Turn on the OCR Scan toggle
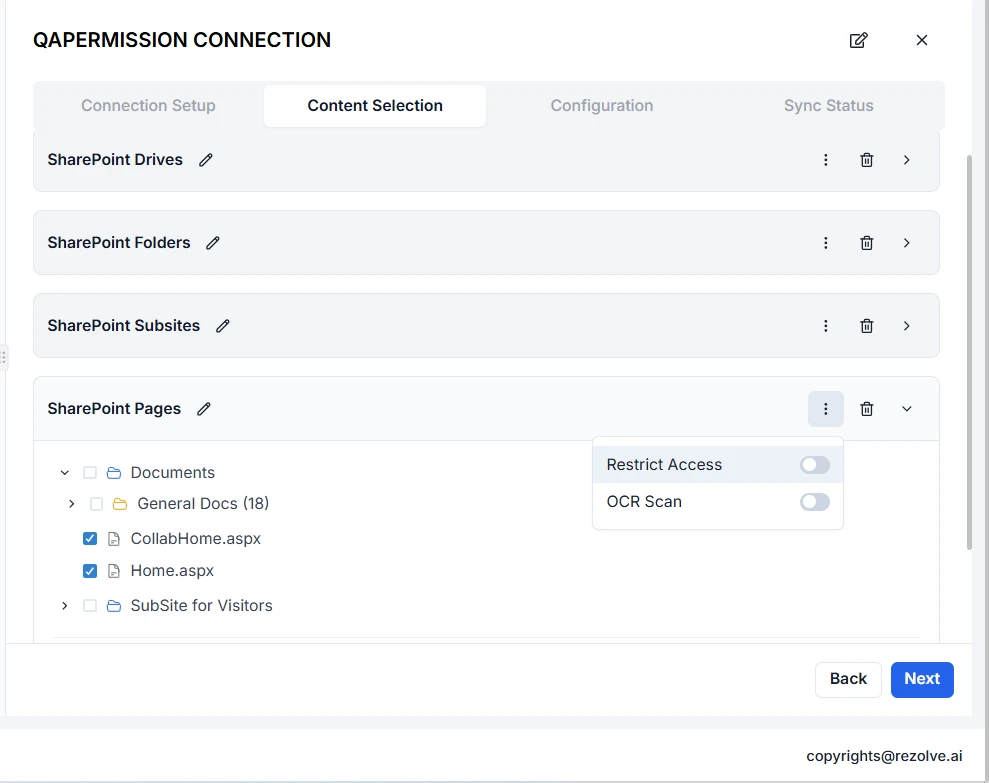The height and width of the screenshot is (783, 989). pyautogui.click(x=814, y=502)
